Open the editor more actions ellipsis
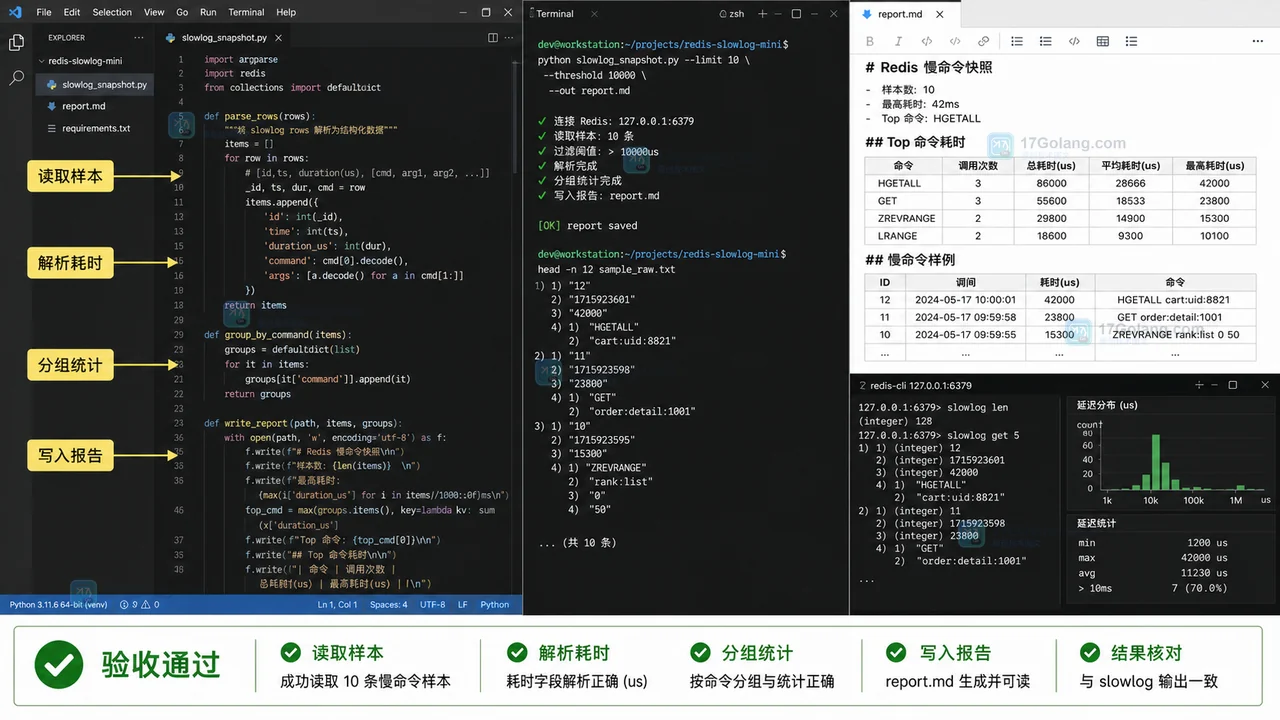1280x720 pixels. point(511,37)
